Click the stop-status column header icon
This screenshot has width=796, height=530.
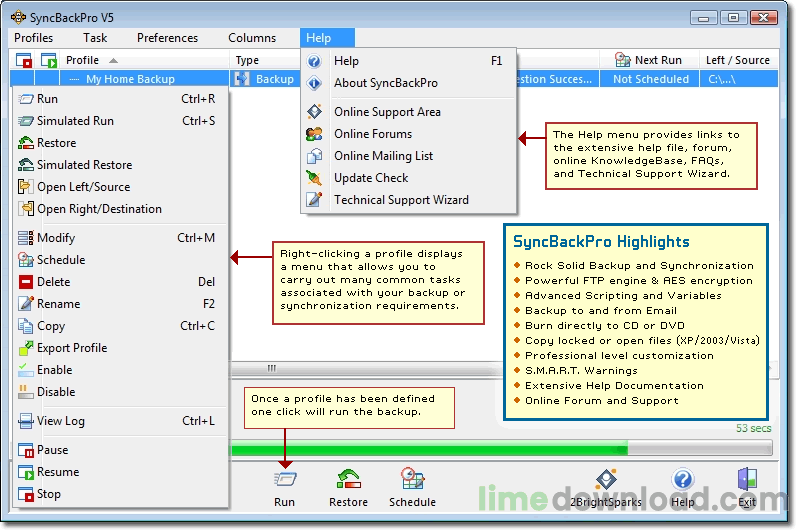click(23, 60)
